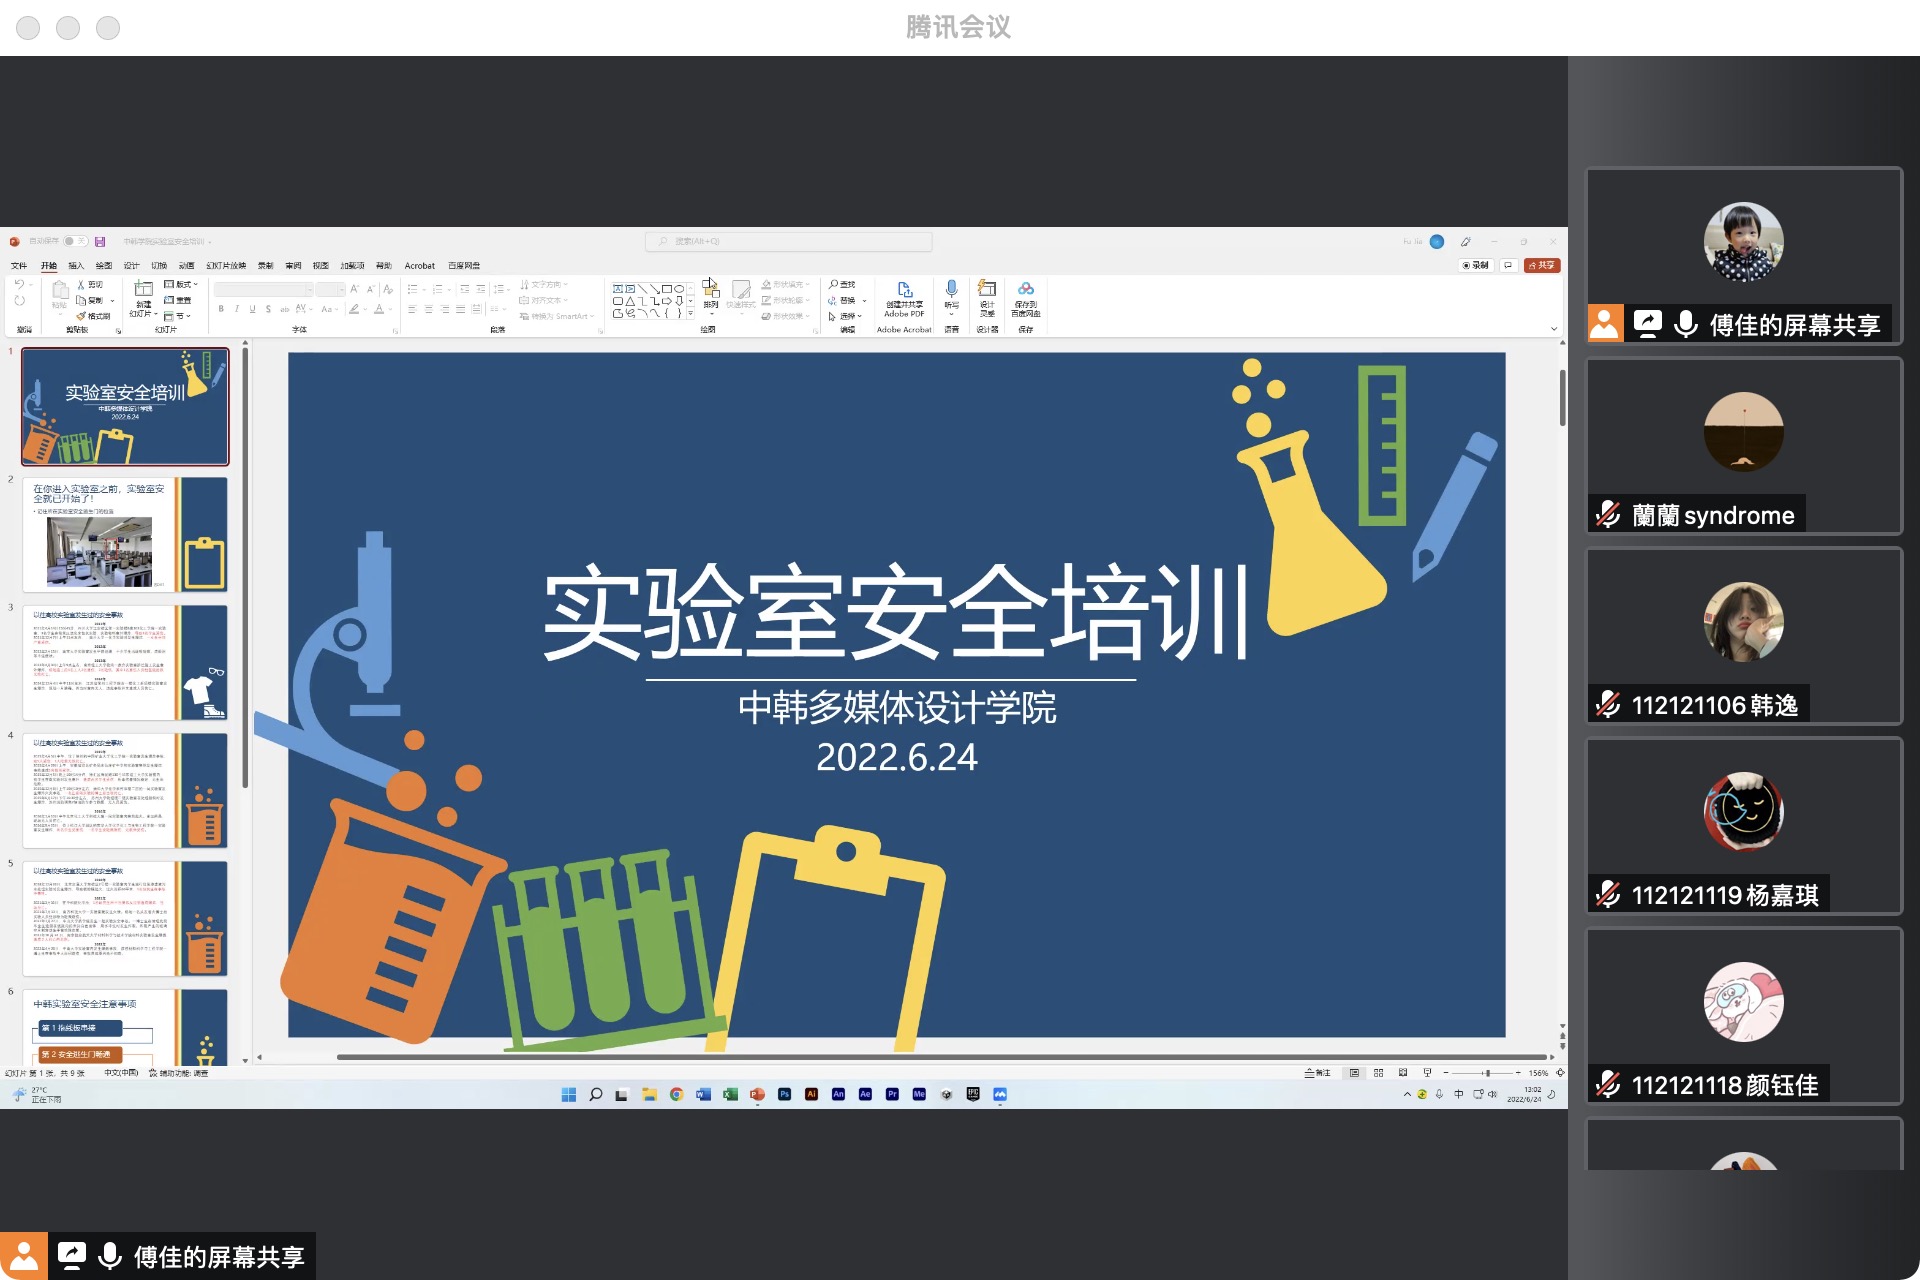Image resolution: width=1920 pixels, height=1280 pixels.
Task: Expand the shapes gallery more arrow
Action: click(690, 314)
